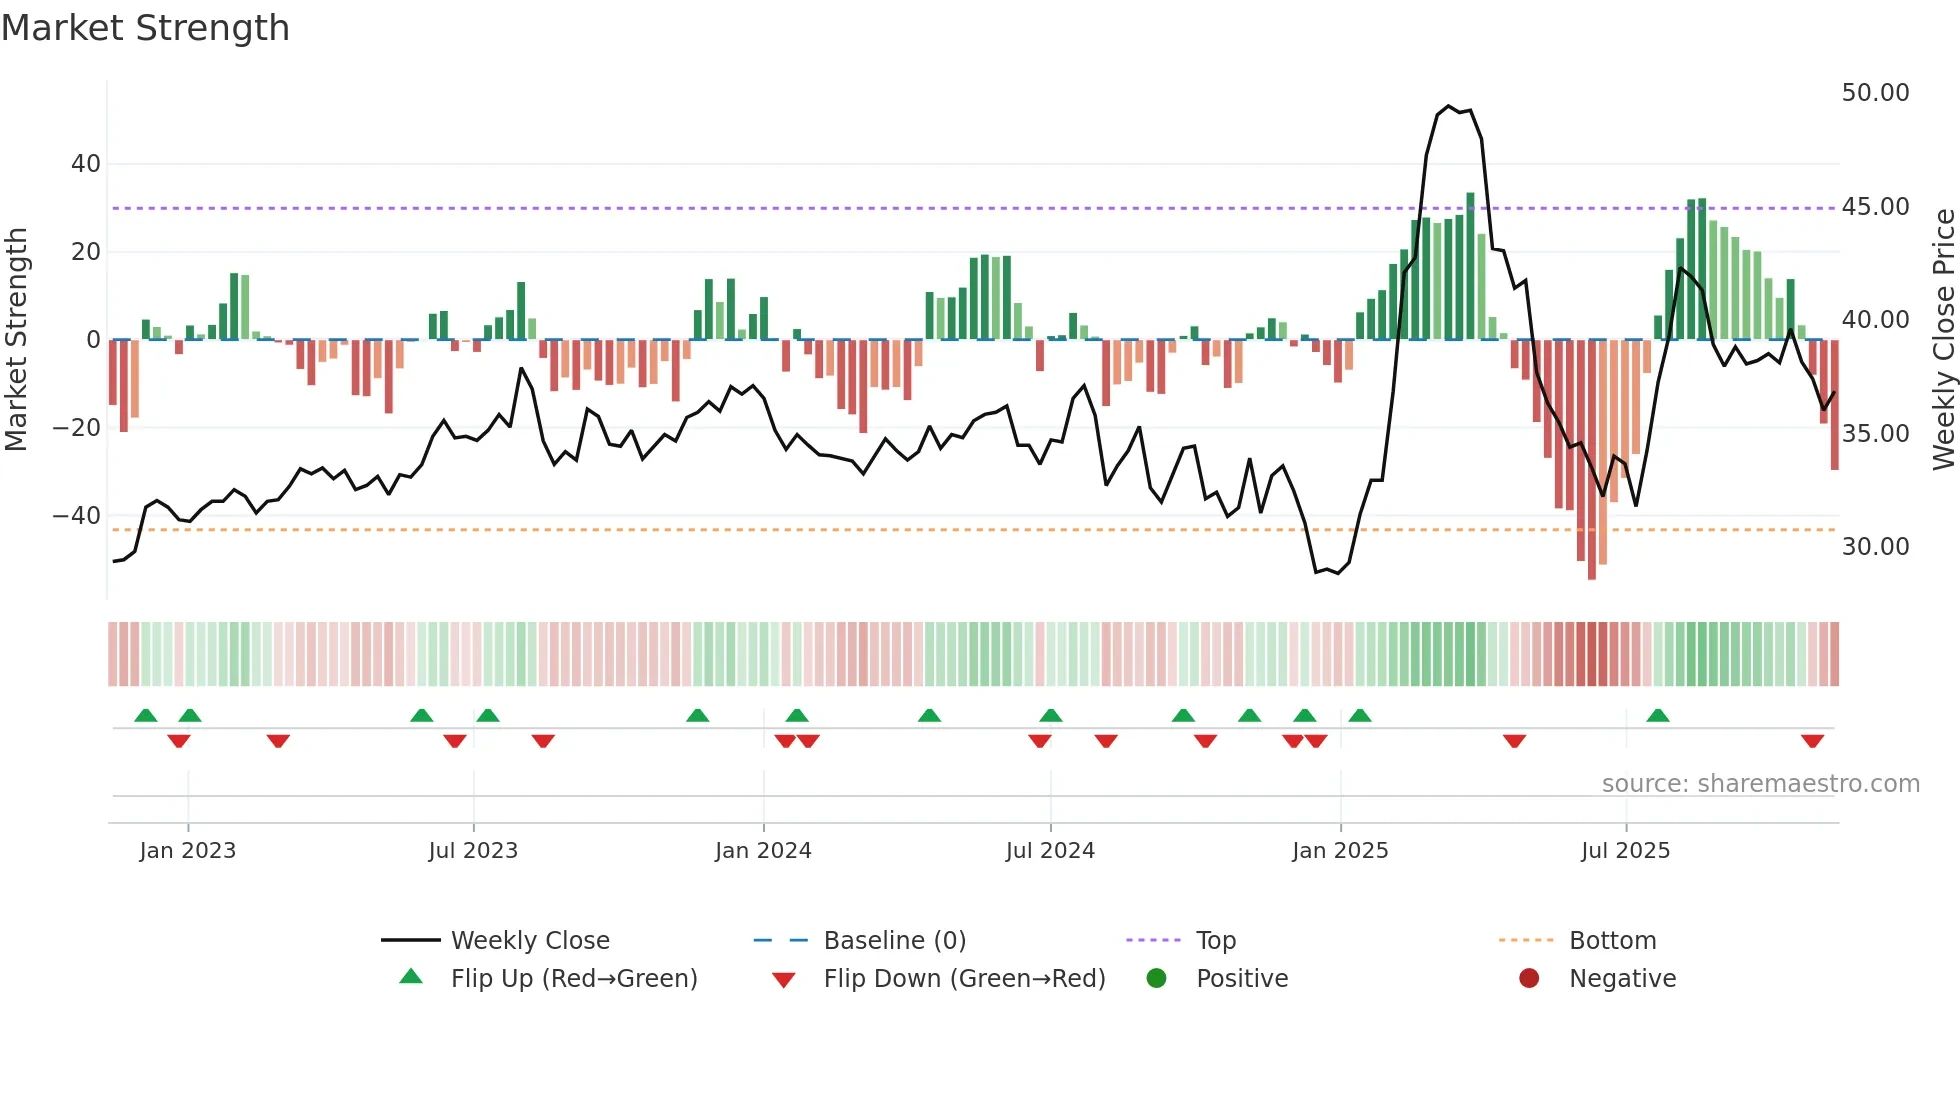Click the last red flip-down marker
The width and height of the screenshot is (1960, 1102).
pyautogui.click(x=1812, y=741)
